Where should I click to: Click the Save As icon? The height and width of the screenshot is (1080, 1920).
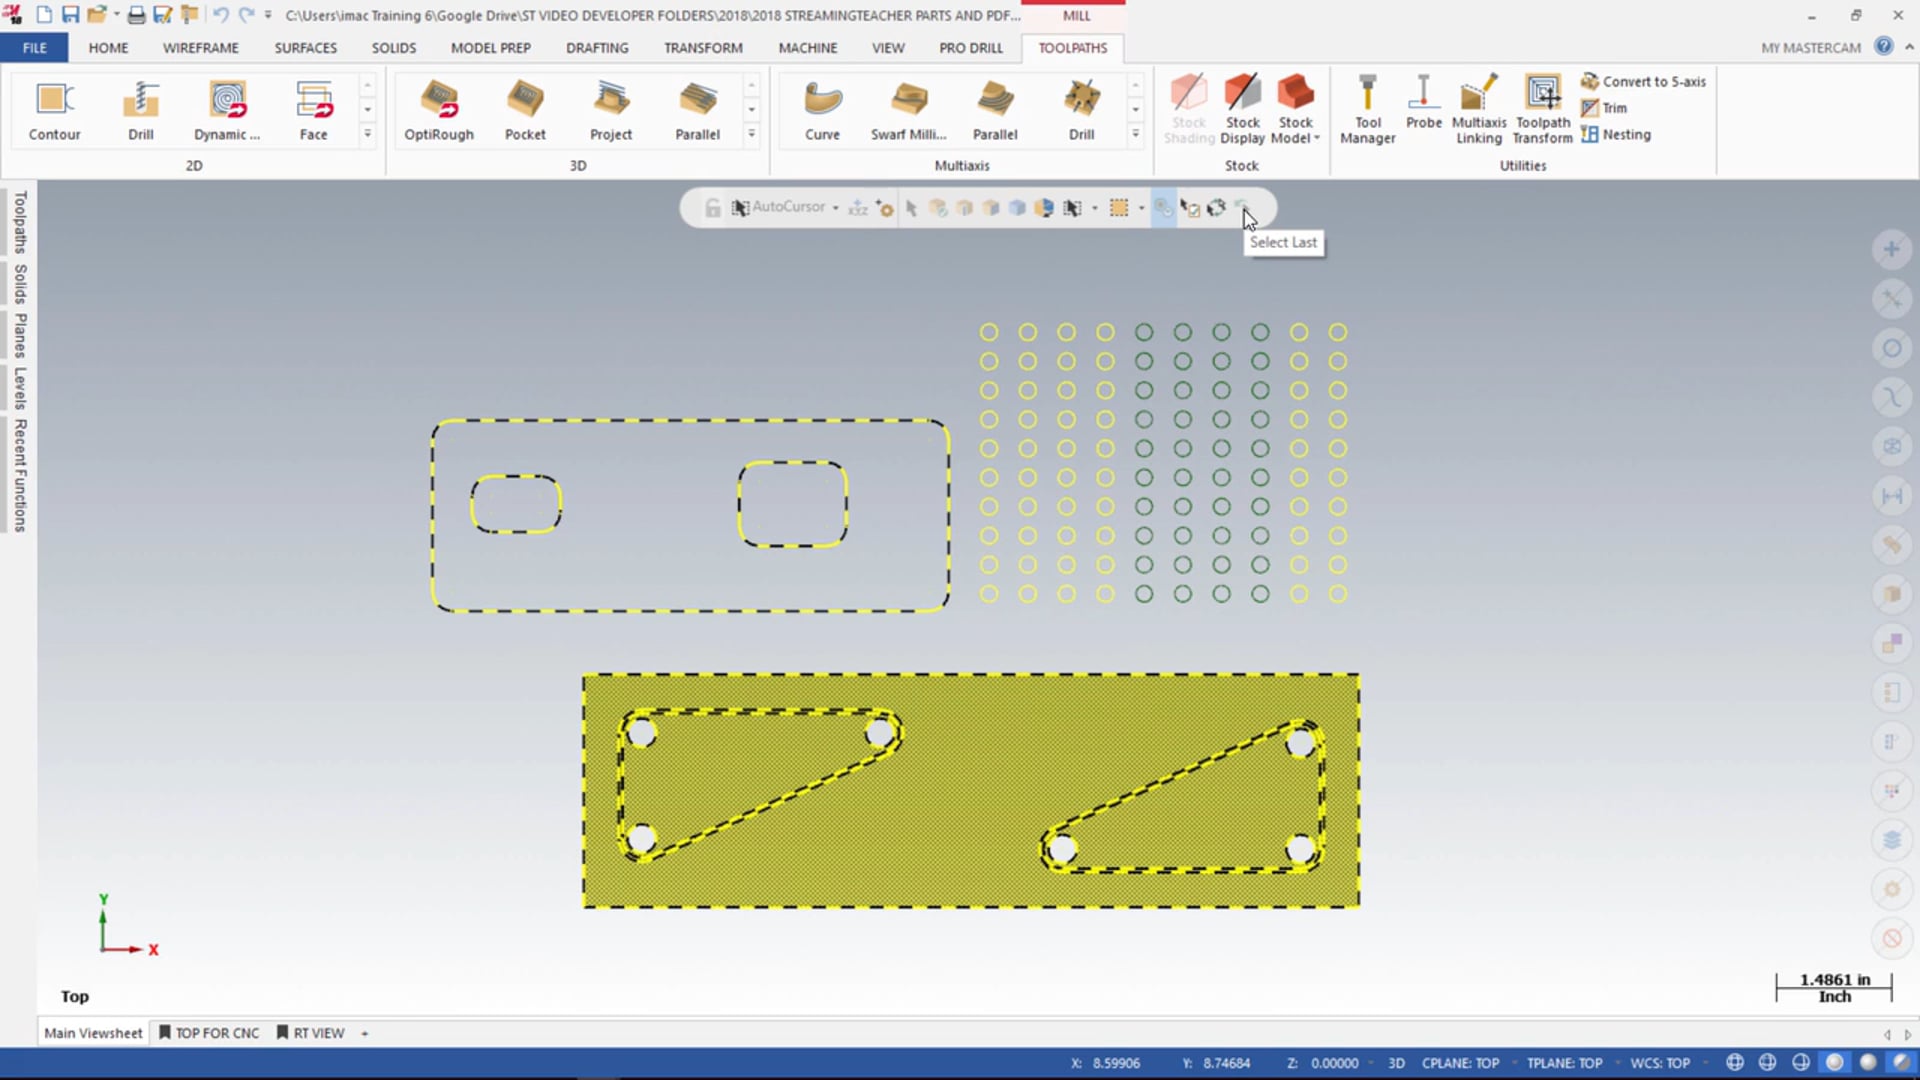click(162, 15)
